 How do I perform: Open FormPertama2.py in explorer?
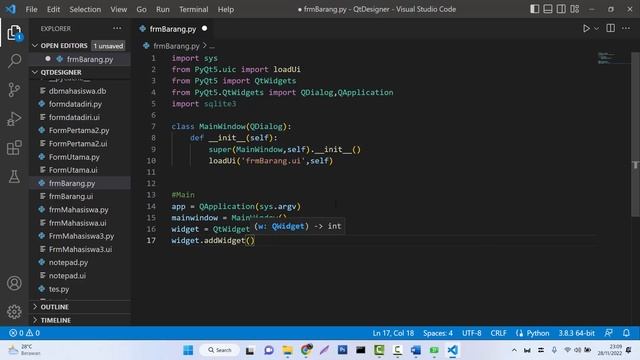coord(80,131)
